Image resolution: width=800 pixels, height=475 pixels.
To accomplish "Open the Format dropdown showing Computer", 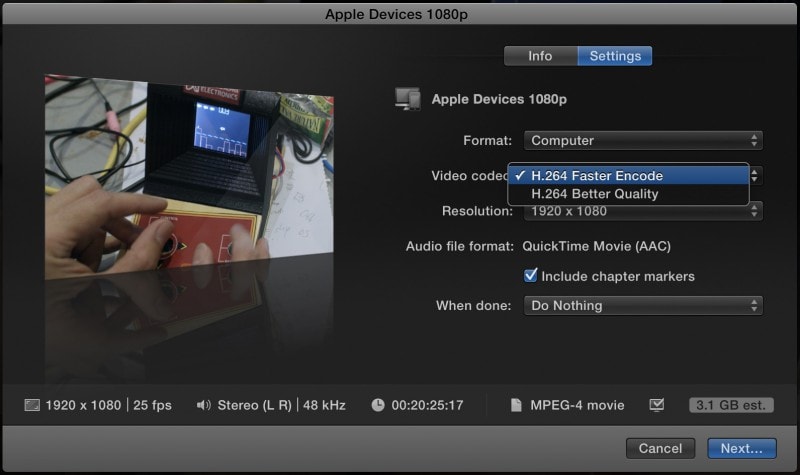I will 643,140.
